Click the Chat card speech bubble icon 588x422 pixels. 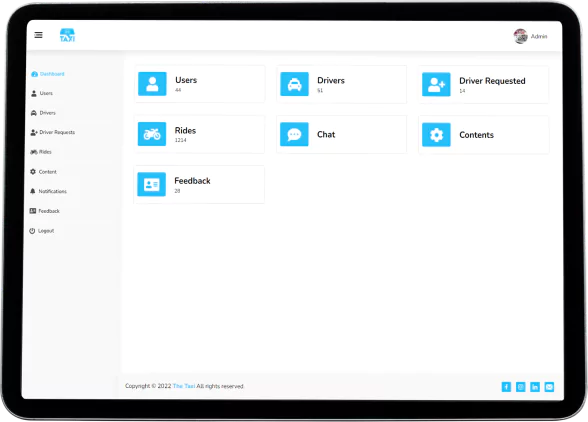coord(294,134)
